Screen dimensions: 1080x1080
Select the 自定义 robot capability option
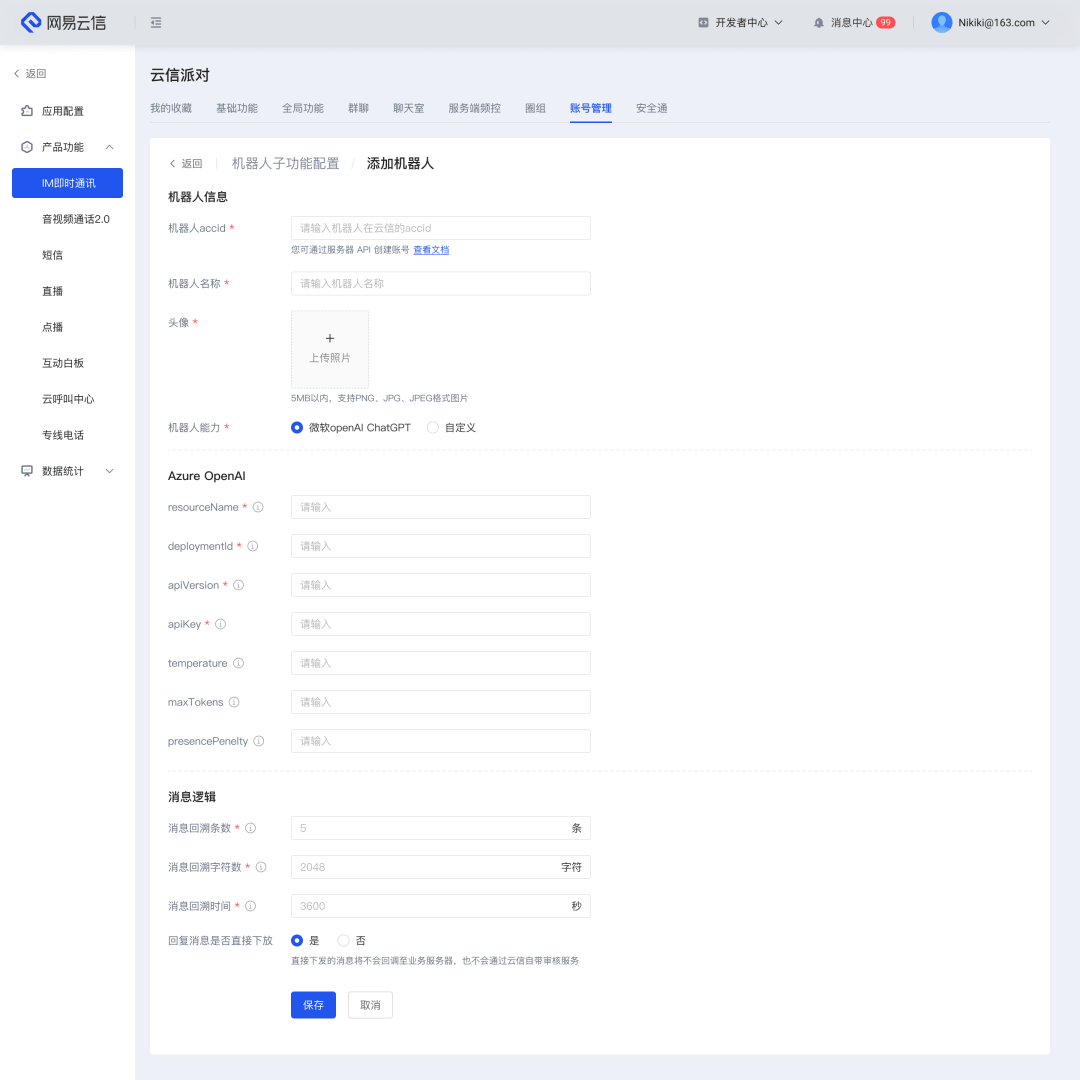[432, 427]
